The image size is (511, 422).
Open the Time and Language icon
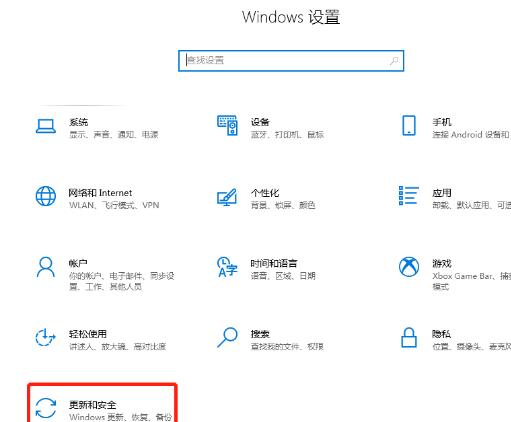227,267
